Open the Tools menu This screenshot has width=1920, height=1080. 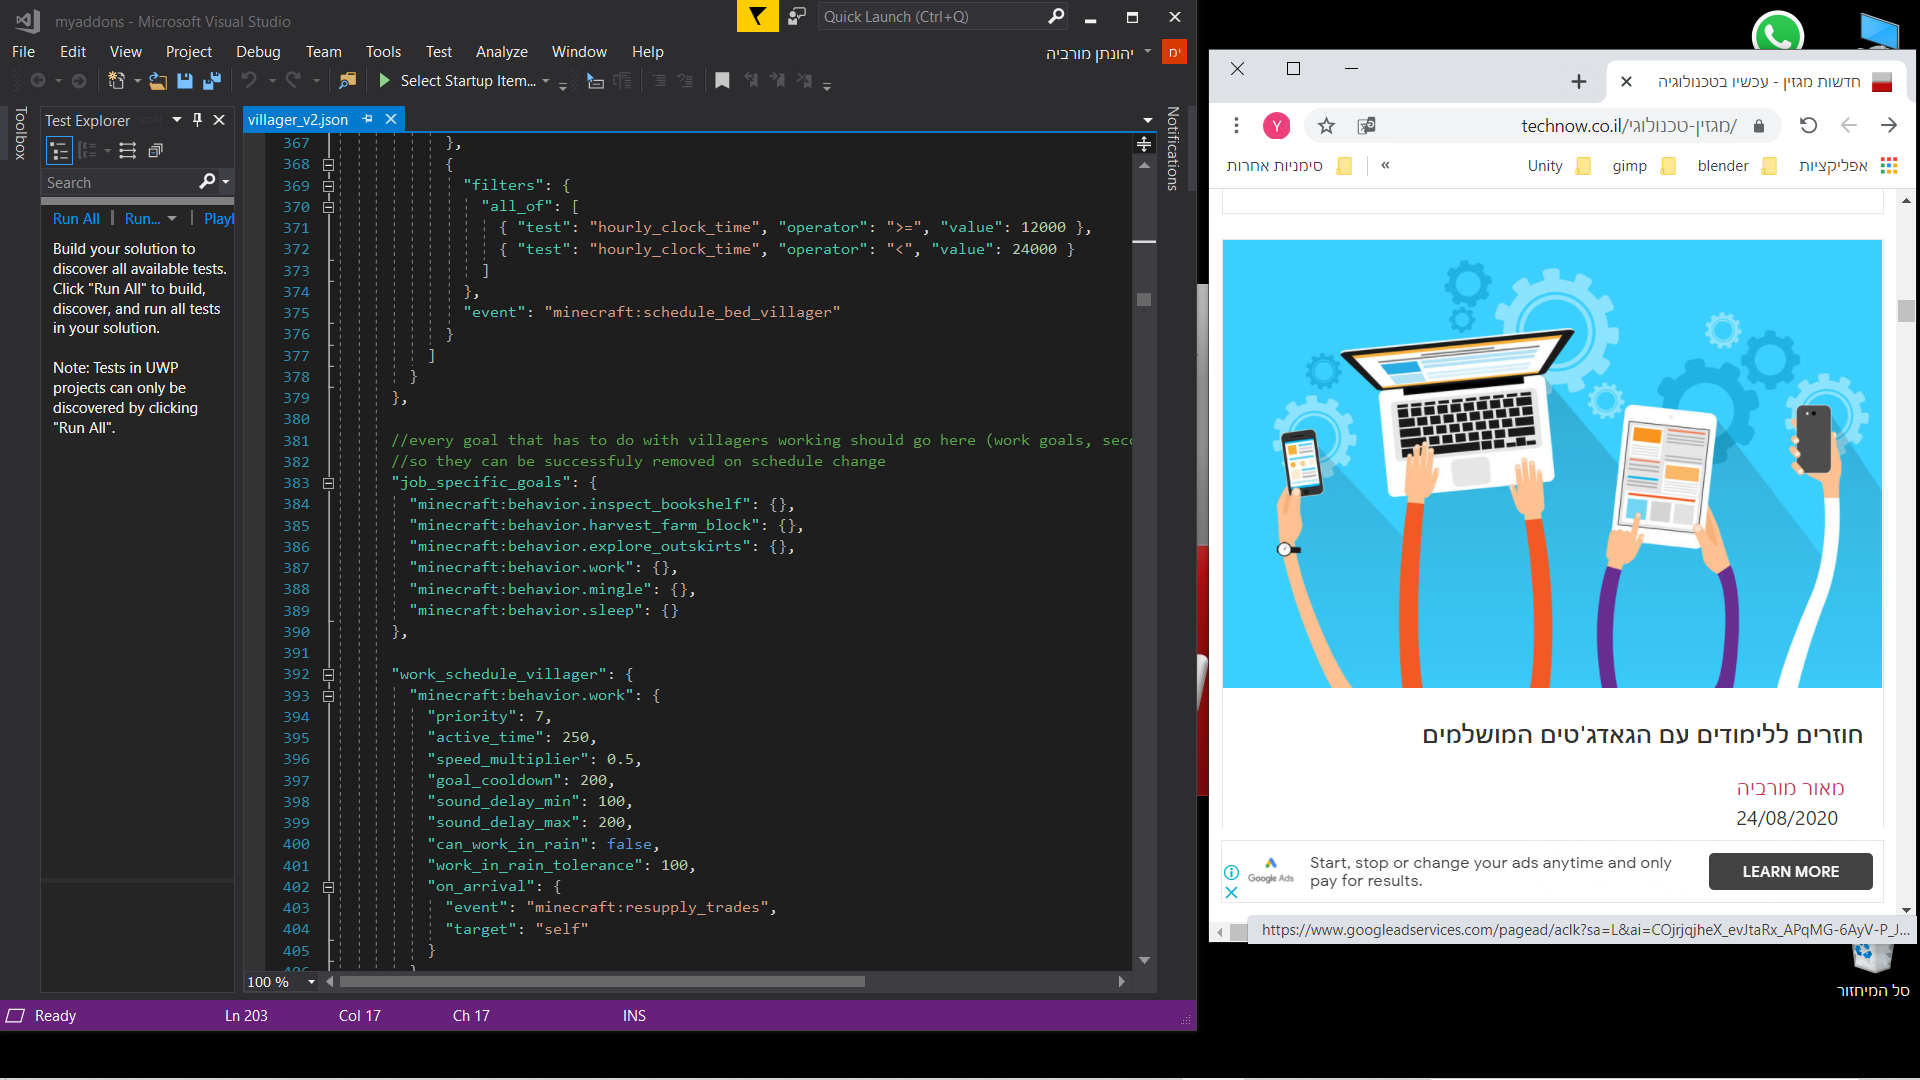[383, 52]
